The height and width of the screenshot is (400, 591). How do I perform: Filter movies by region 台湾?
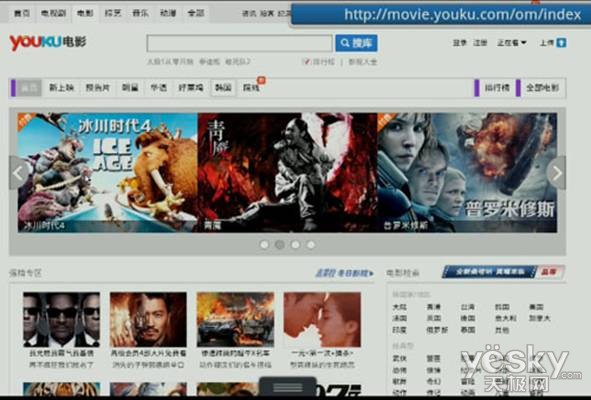pos(467,307)
